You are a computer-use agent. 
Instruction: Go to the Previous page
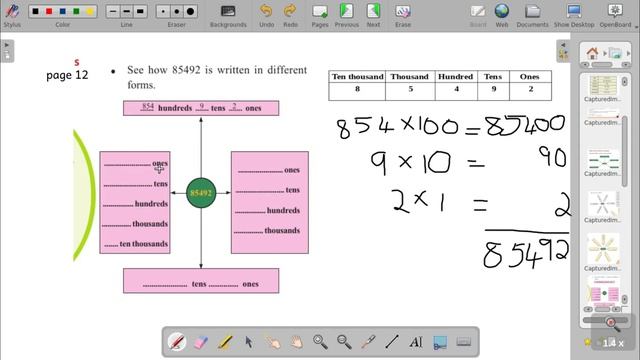347,15
